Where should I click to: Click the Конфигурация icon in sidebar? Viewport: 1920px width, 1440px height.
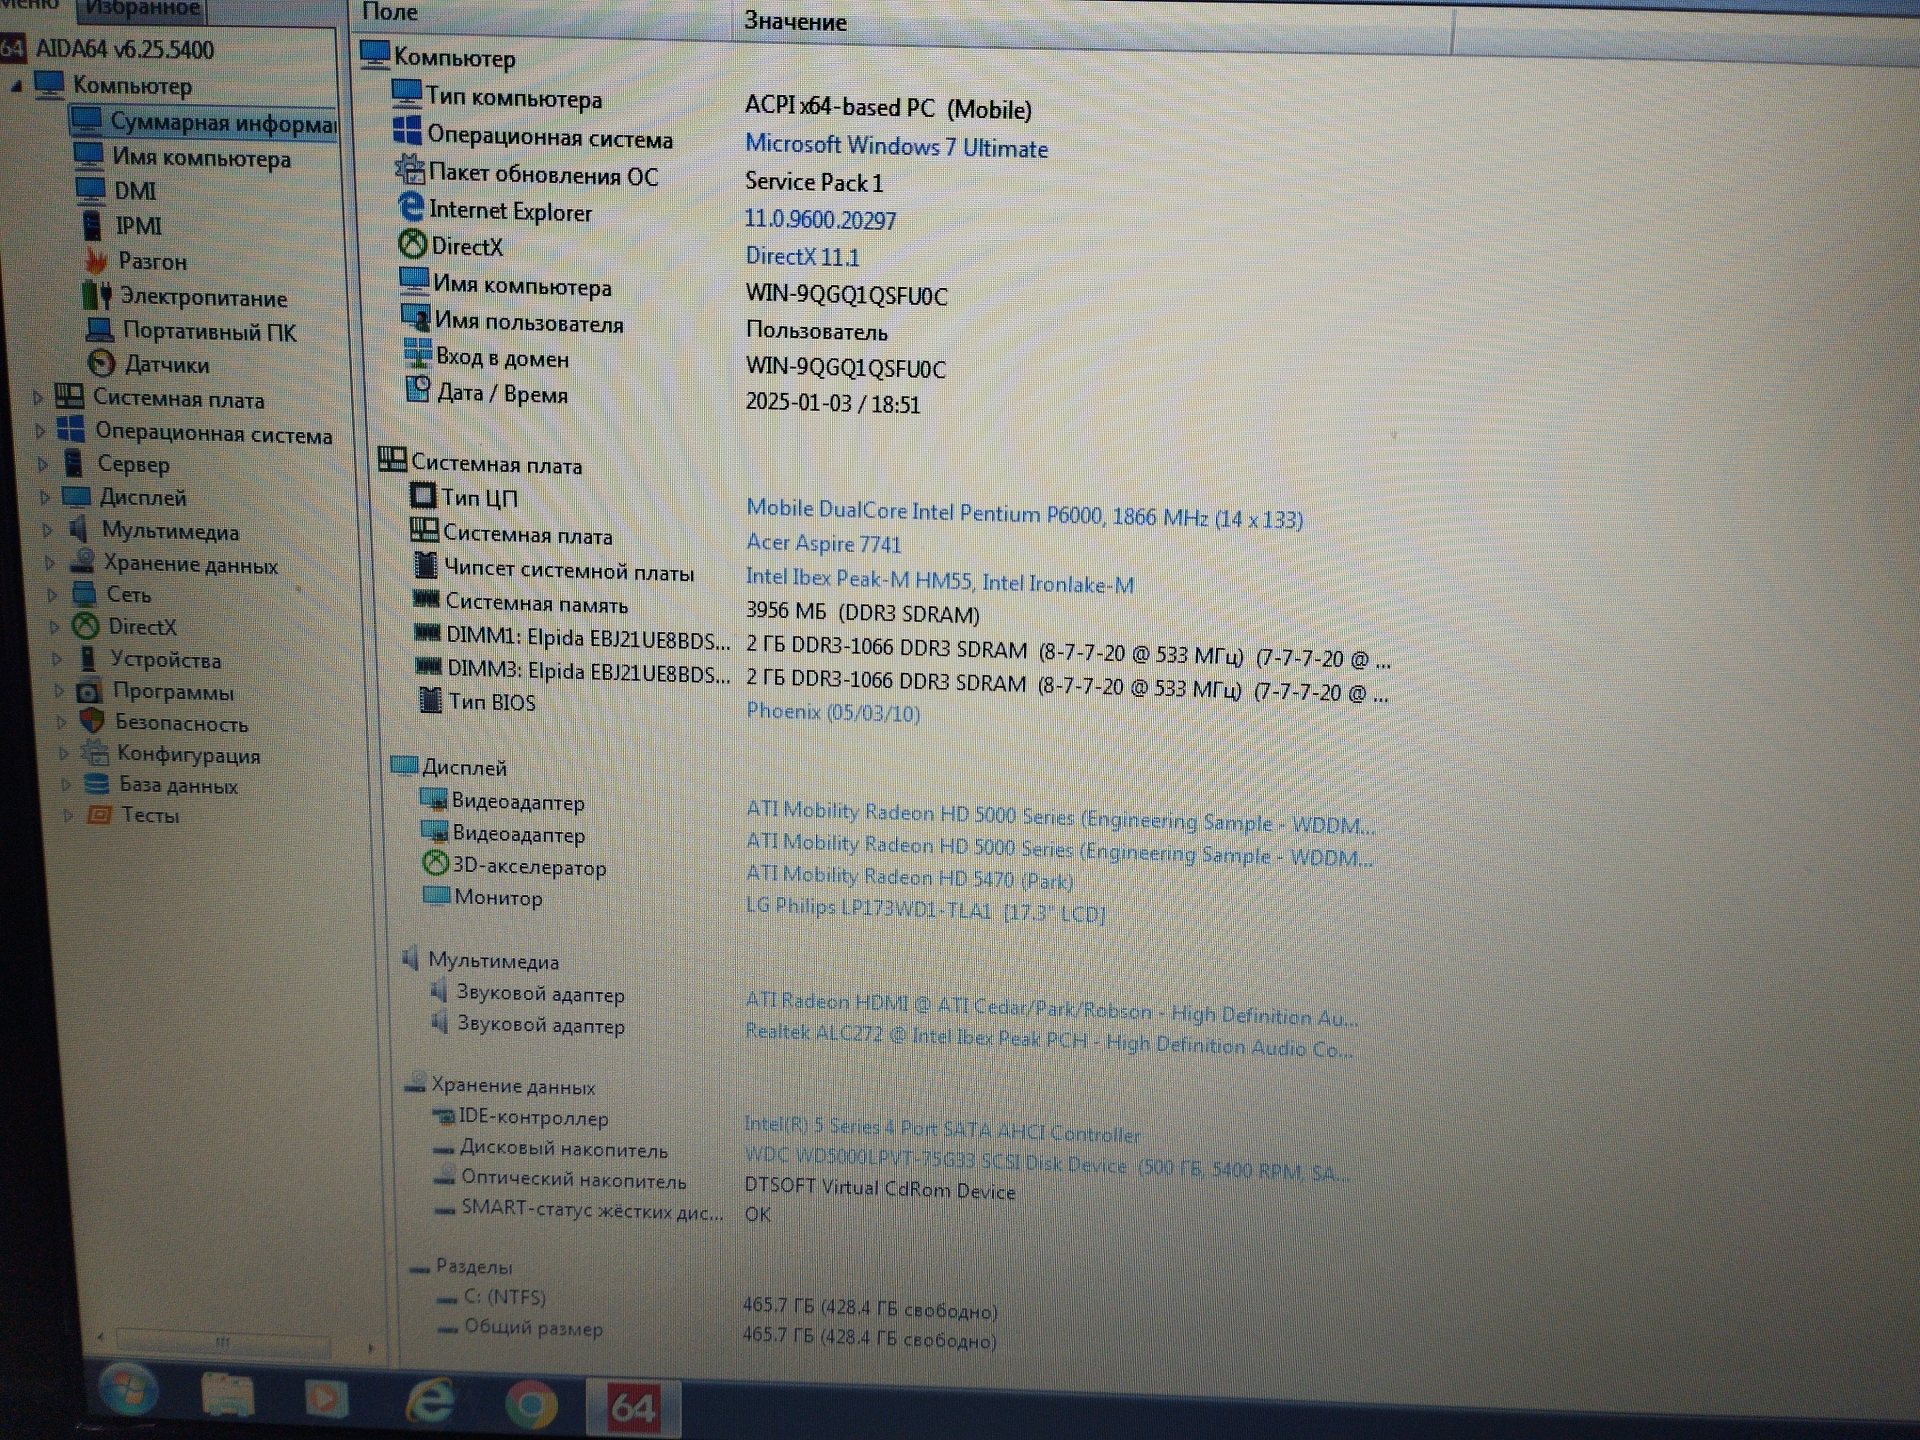(95, 752)
